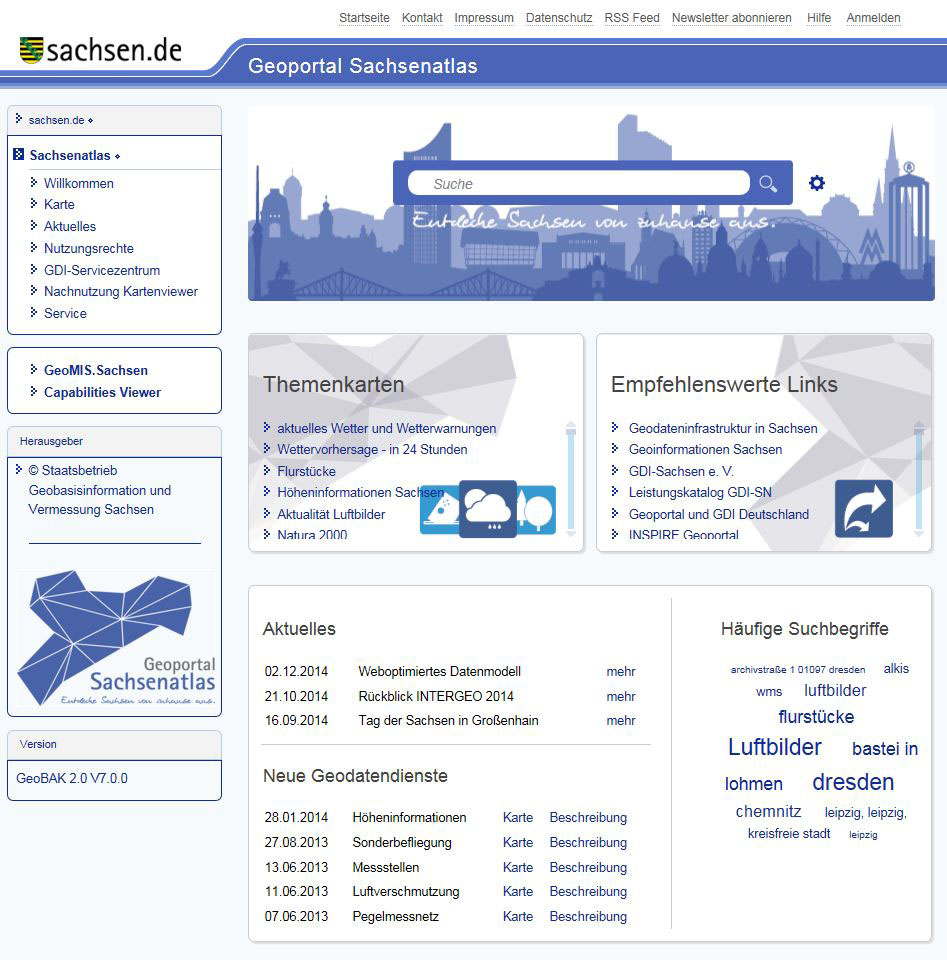Click Empfehlenswerte Links list scrollbar
Image resolution: width=947 pixels, height=960 pixels.
tap(919, 479)
